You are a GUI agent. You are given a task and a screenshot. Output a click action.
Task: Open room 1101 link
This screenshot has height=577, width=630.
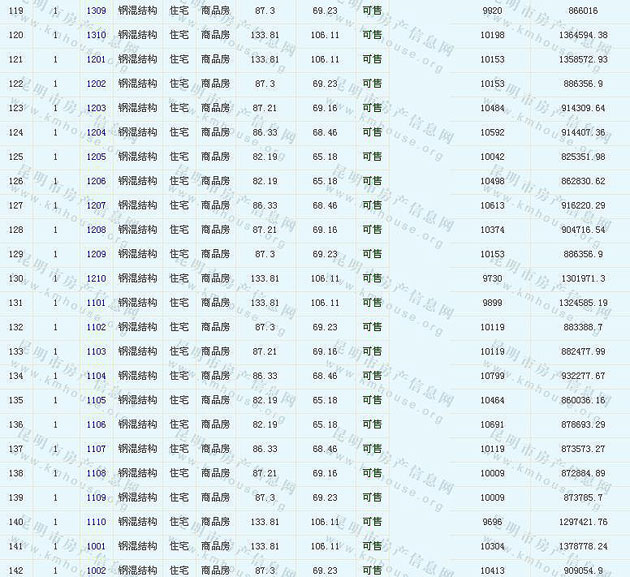96,303
